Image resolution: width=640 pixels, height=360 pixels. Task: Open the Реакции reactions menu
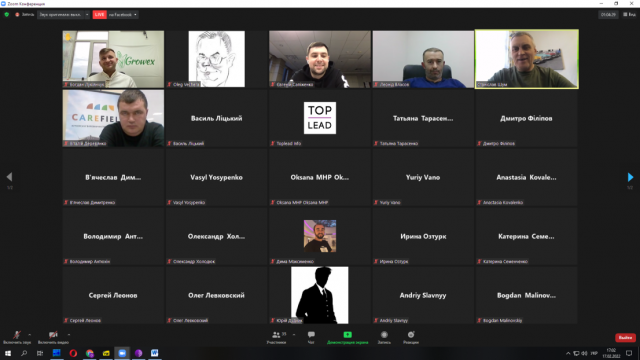click(x=411, y=337)
